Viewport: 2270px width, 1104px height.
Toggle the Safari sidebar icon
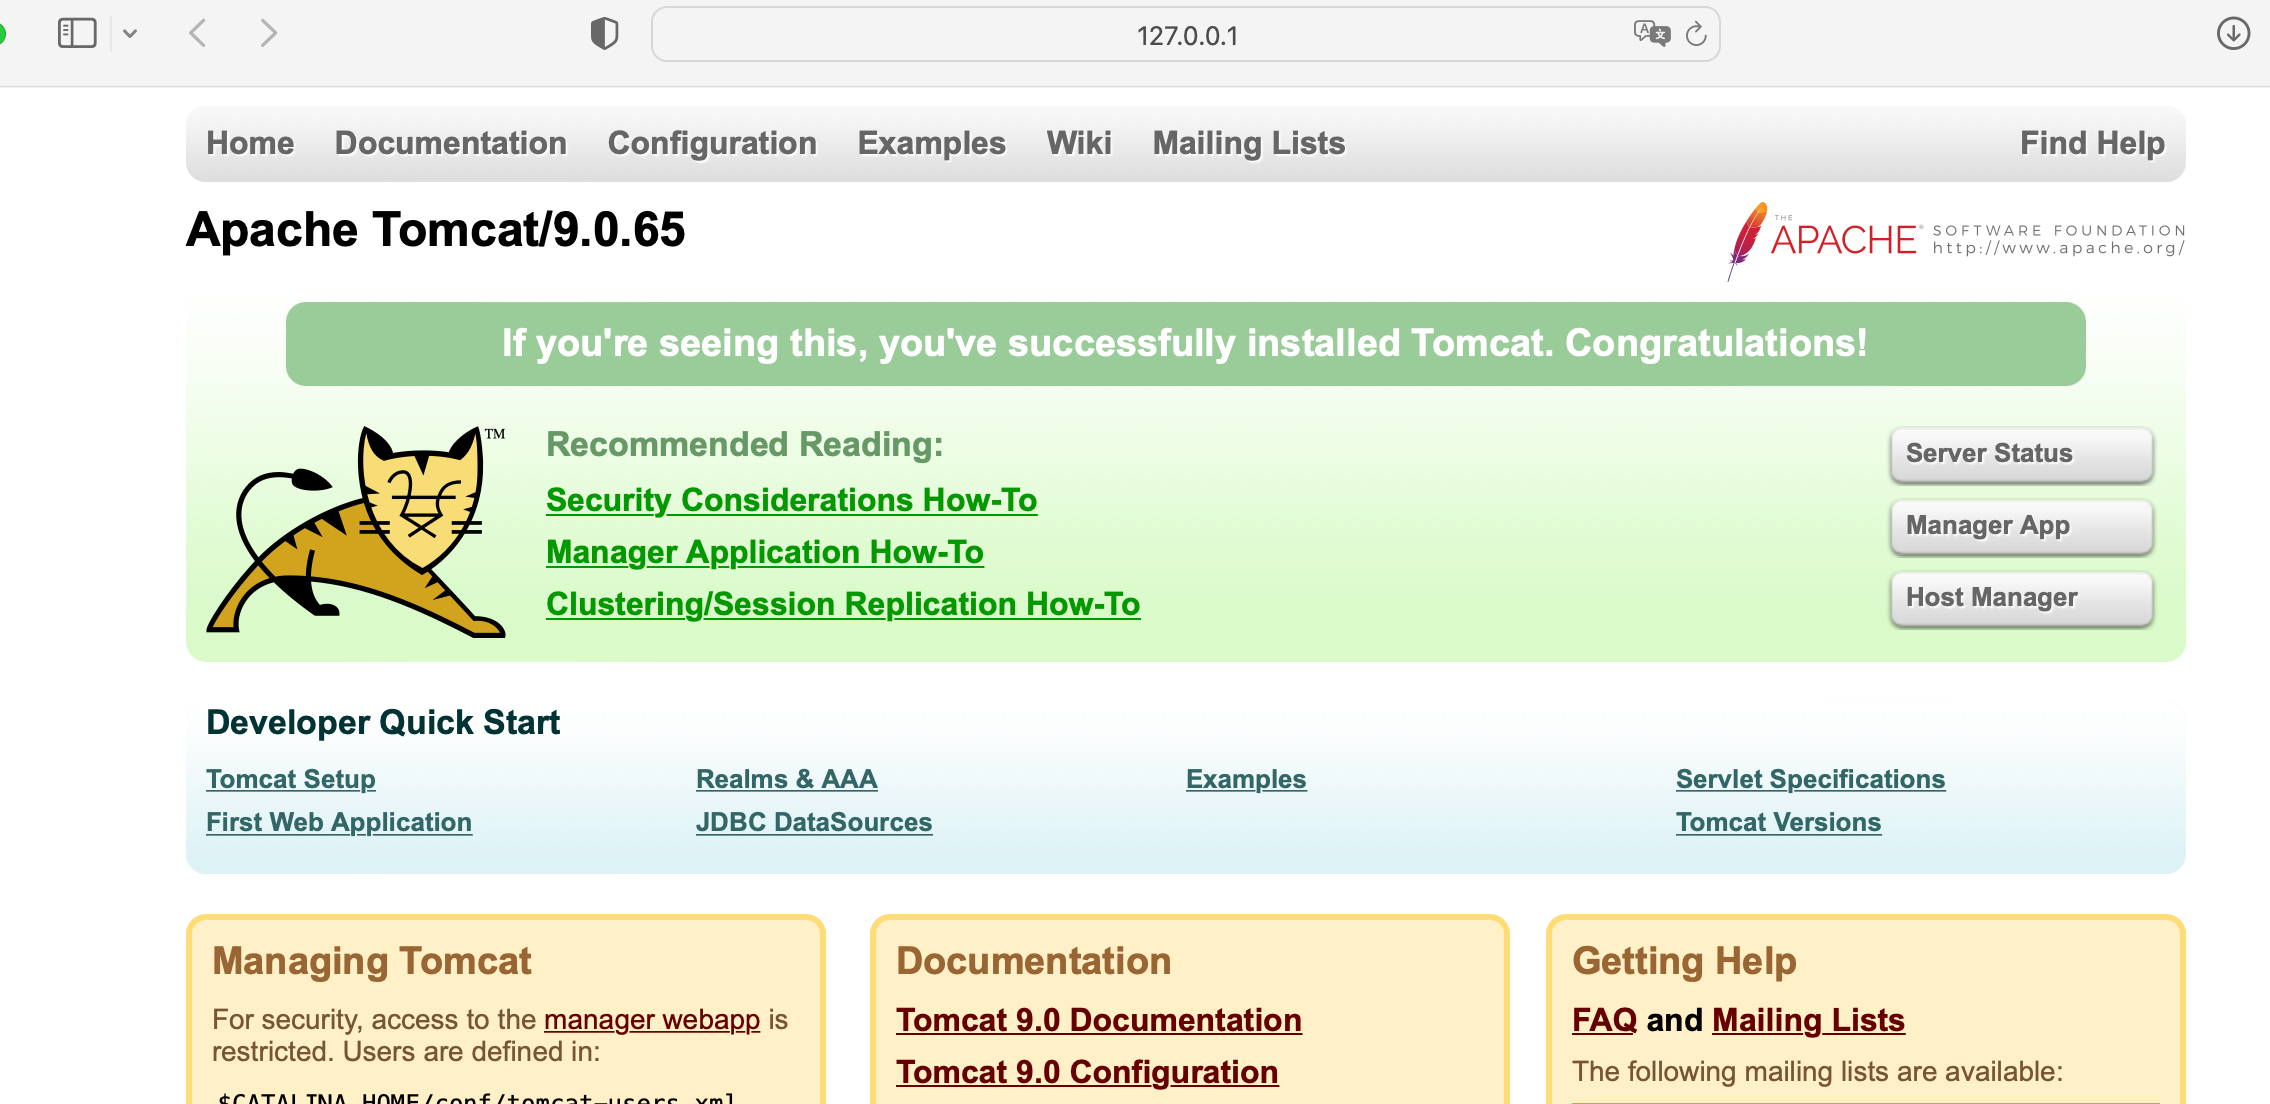[77, 33]
